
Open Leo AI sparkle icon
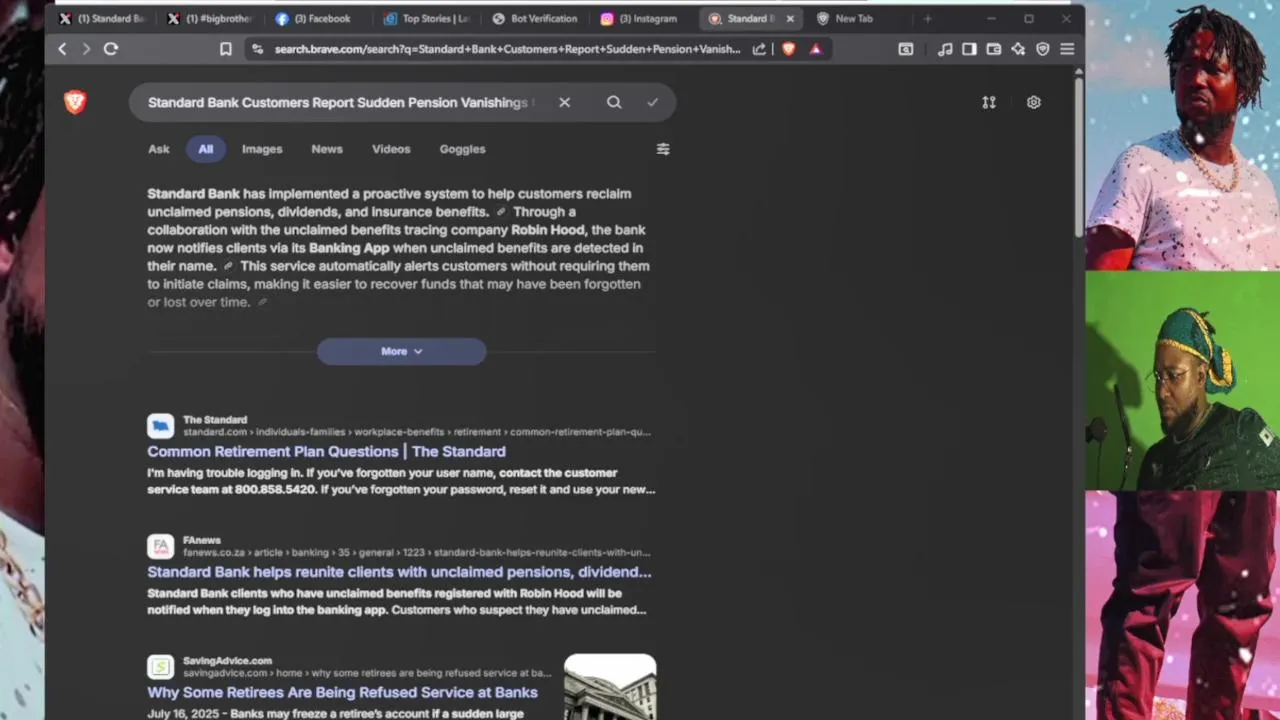(1018, 48)
